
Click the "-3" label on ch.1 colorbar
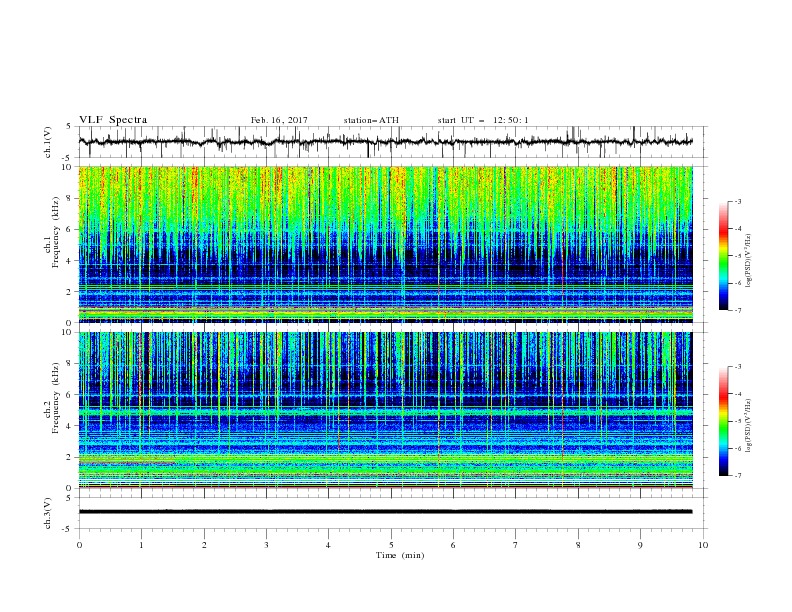pos(737,201)
